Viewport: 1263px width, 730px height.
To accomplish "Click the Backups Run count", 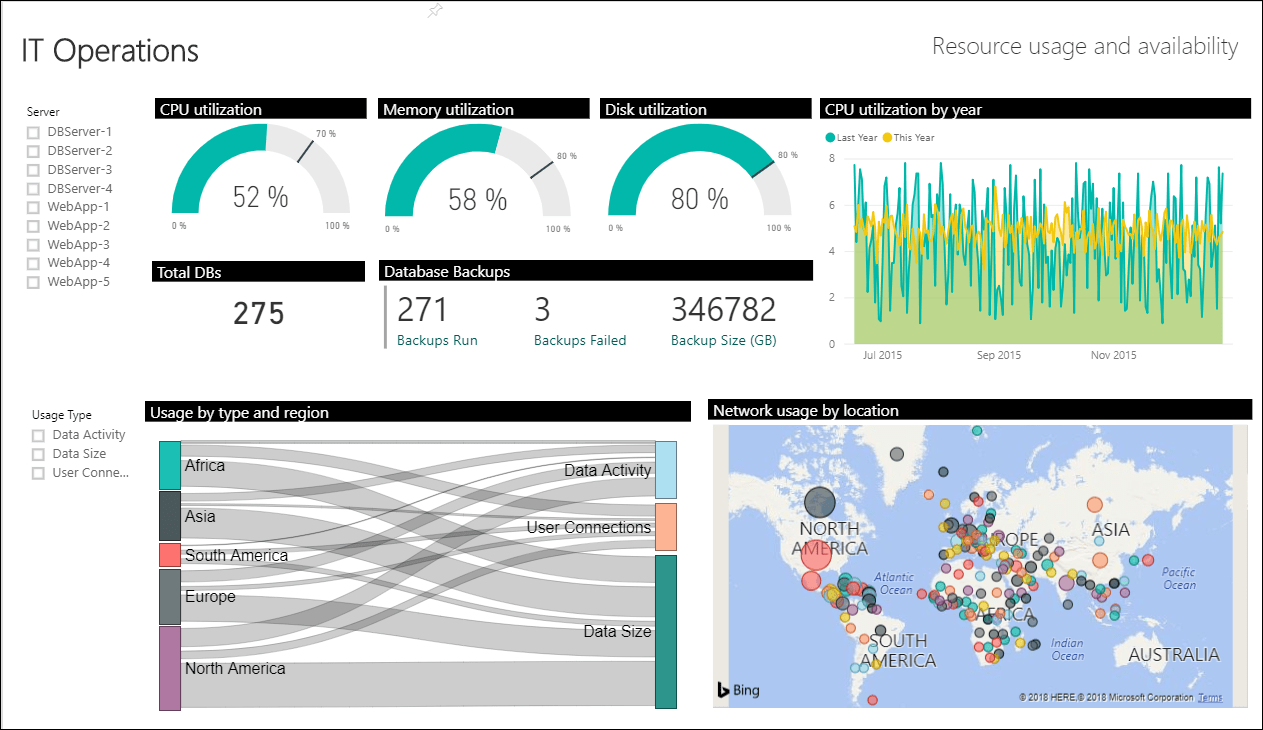I will [x=421, y=310].
